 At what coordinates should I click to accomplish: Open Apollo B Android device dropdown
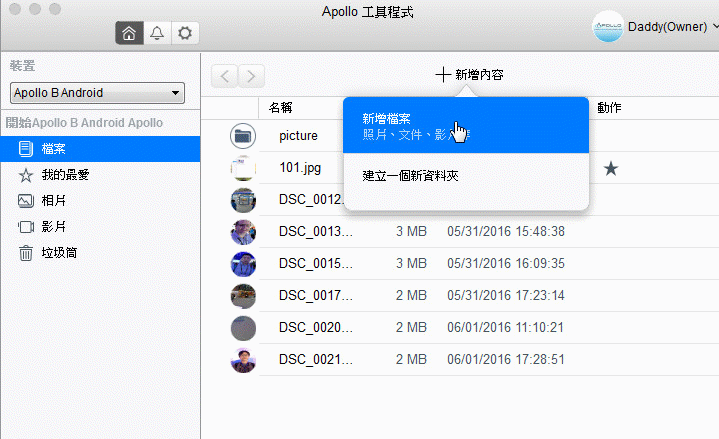click(97, 93)
